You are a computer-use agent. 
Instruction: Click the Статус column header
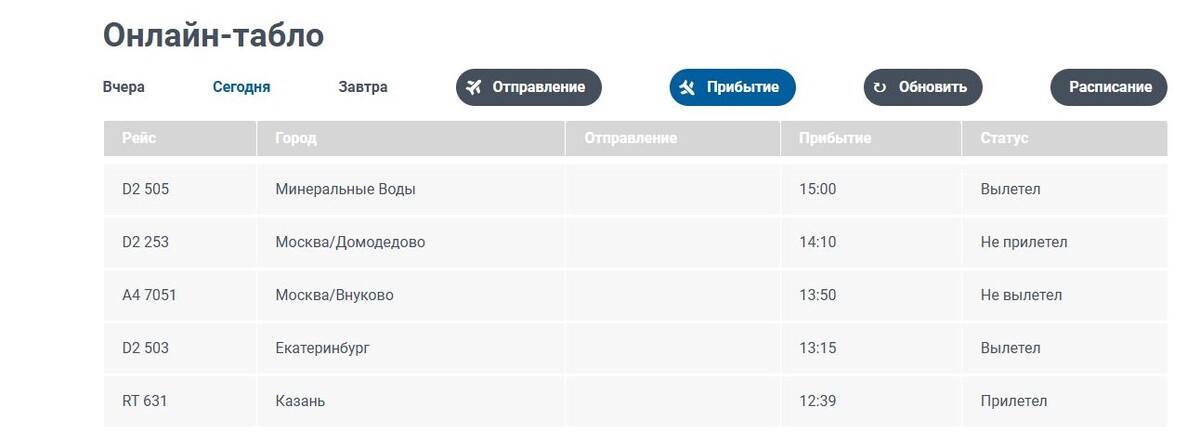[x=1004, y=138]
